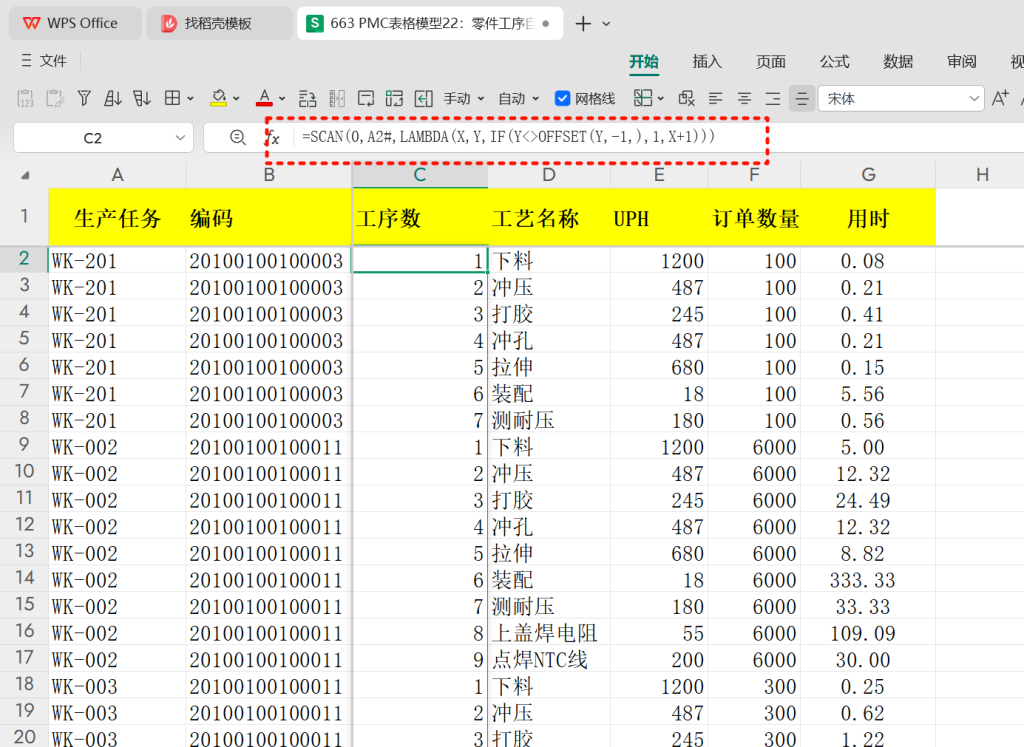Switch to the 开始 ribbon tab
This screenshot has height=747, width=1024.
point(644,61)
